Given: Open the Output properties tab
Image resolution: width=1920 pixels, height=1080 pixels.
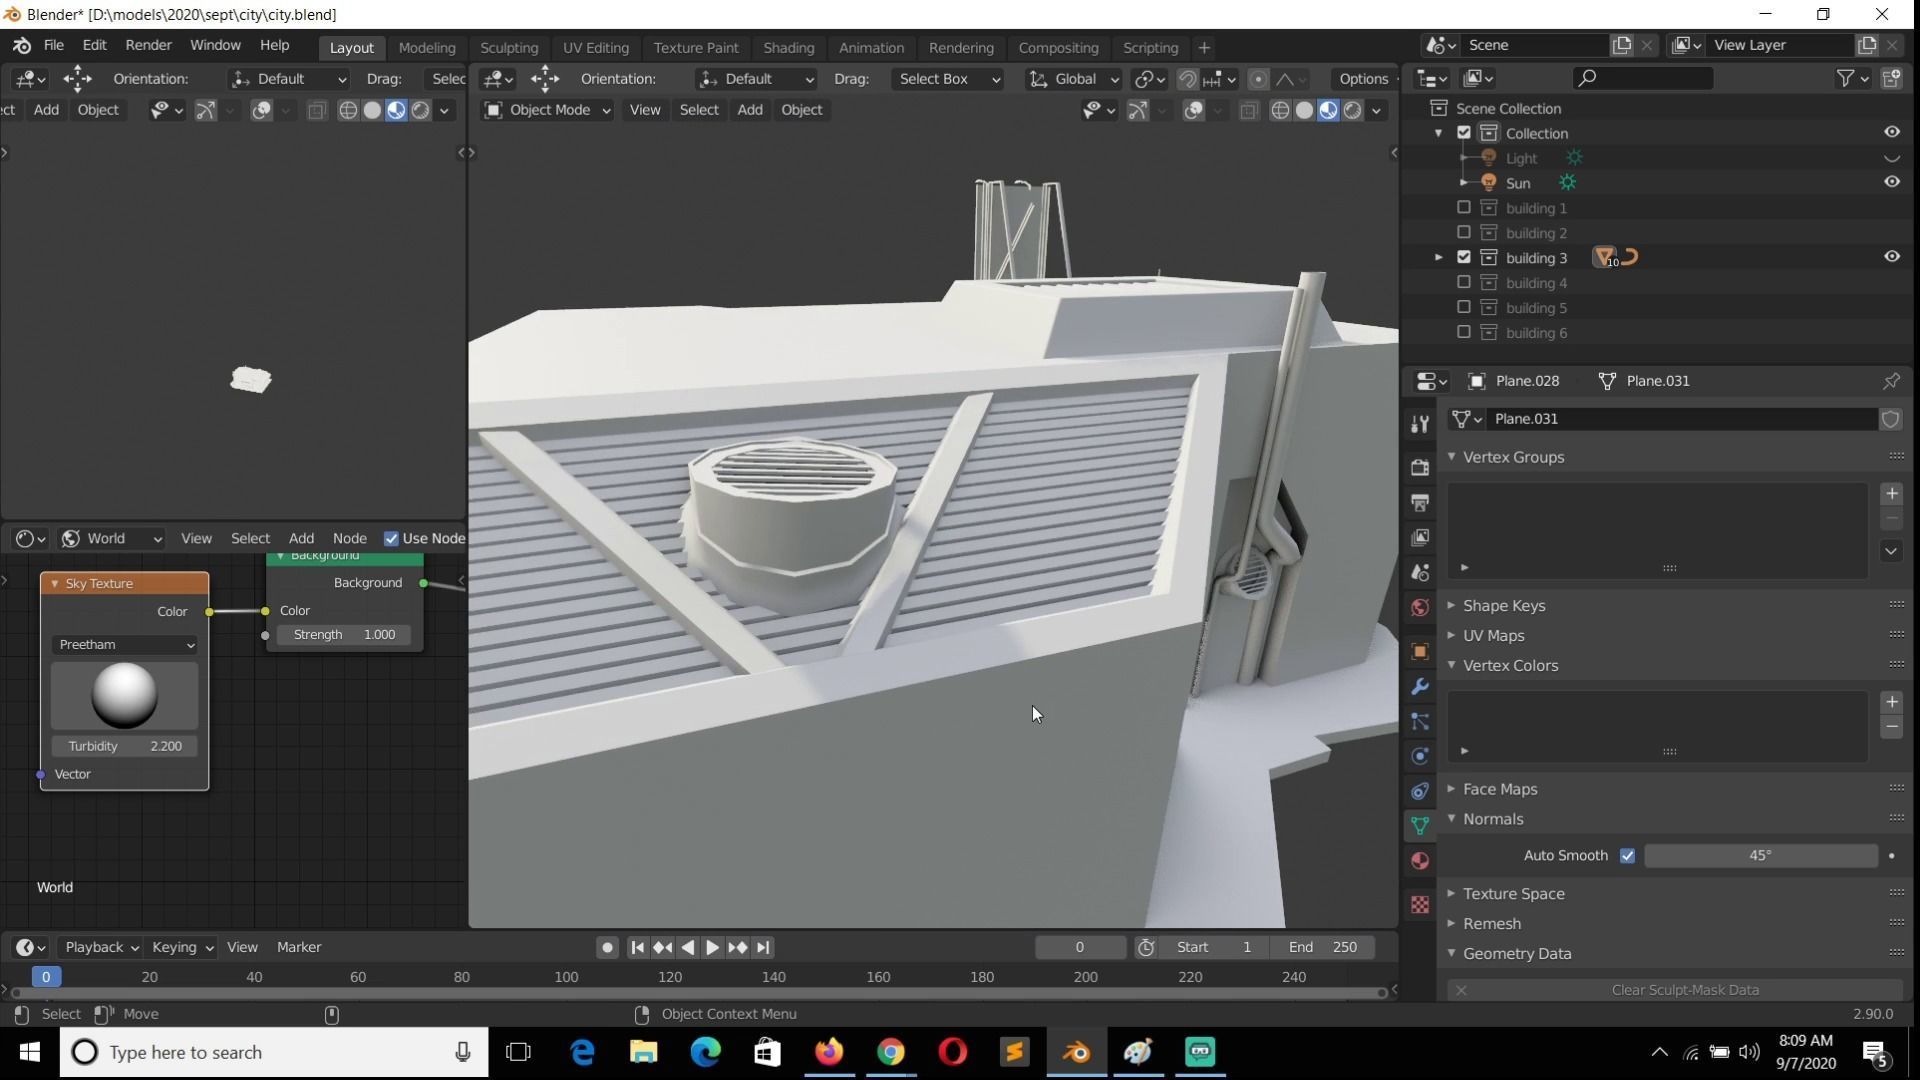Looking at the screenshot, I should [1419, 502].
